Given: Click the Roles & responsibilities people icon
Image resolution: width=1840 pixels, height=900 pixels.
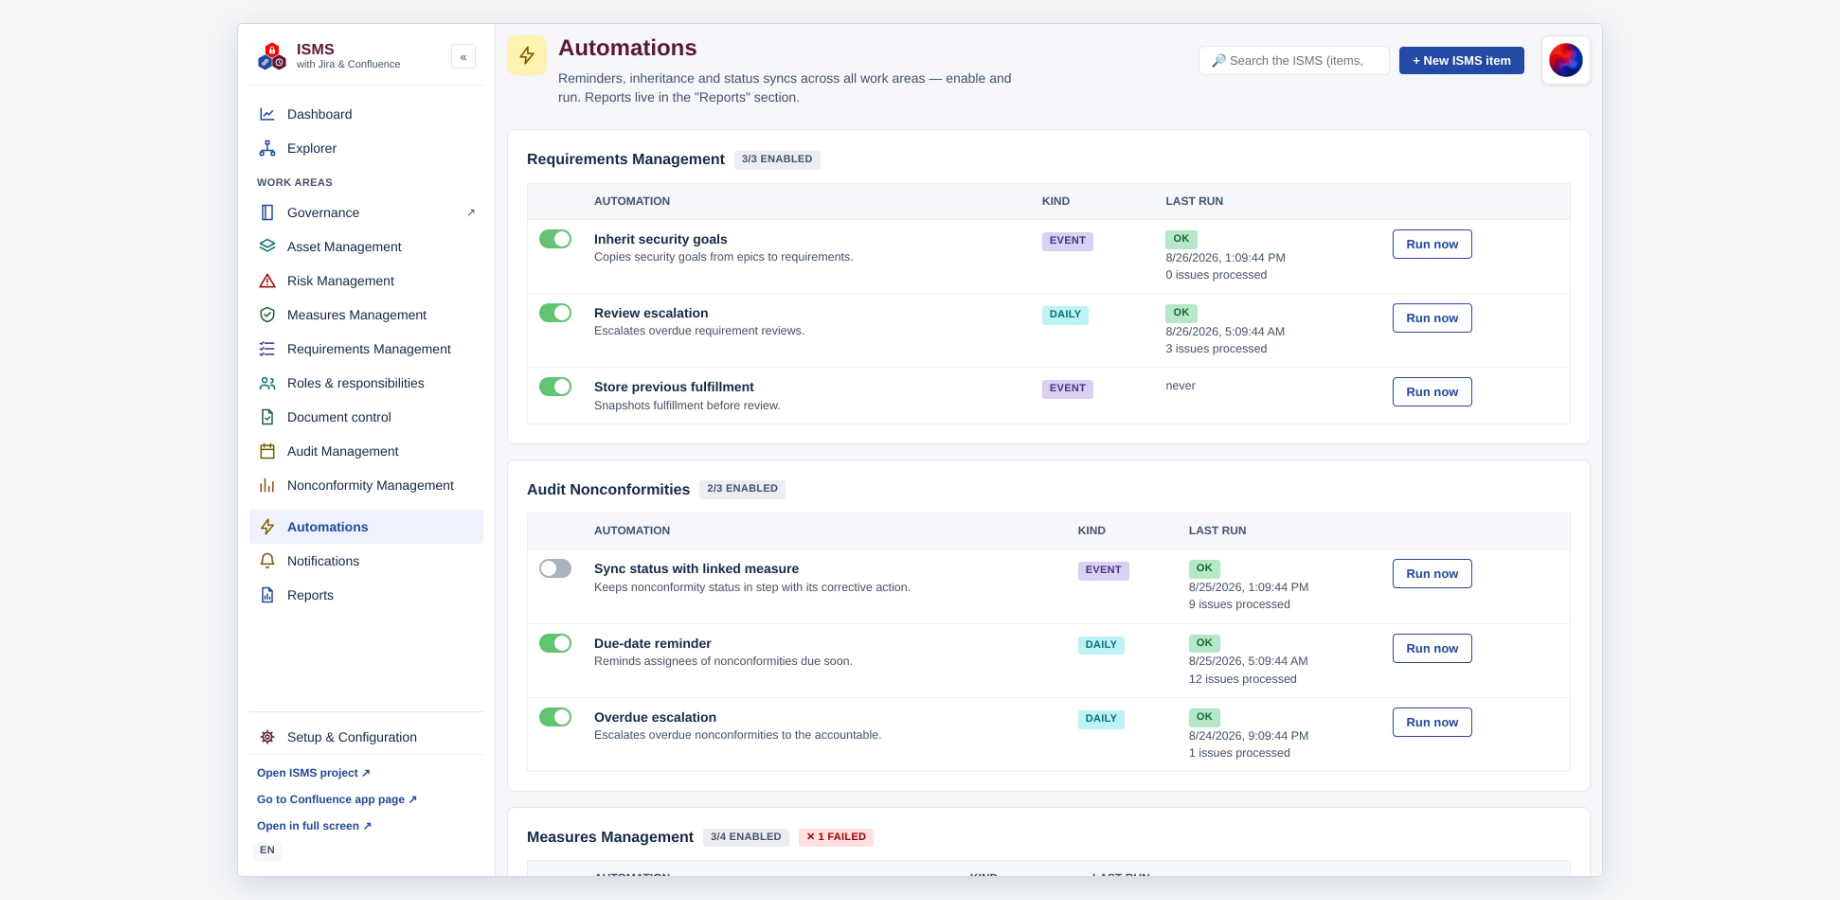Looking at the screenshot, I should pos(267,383).
